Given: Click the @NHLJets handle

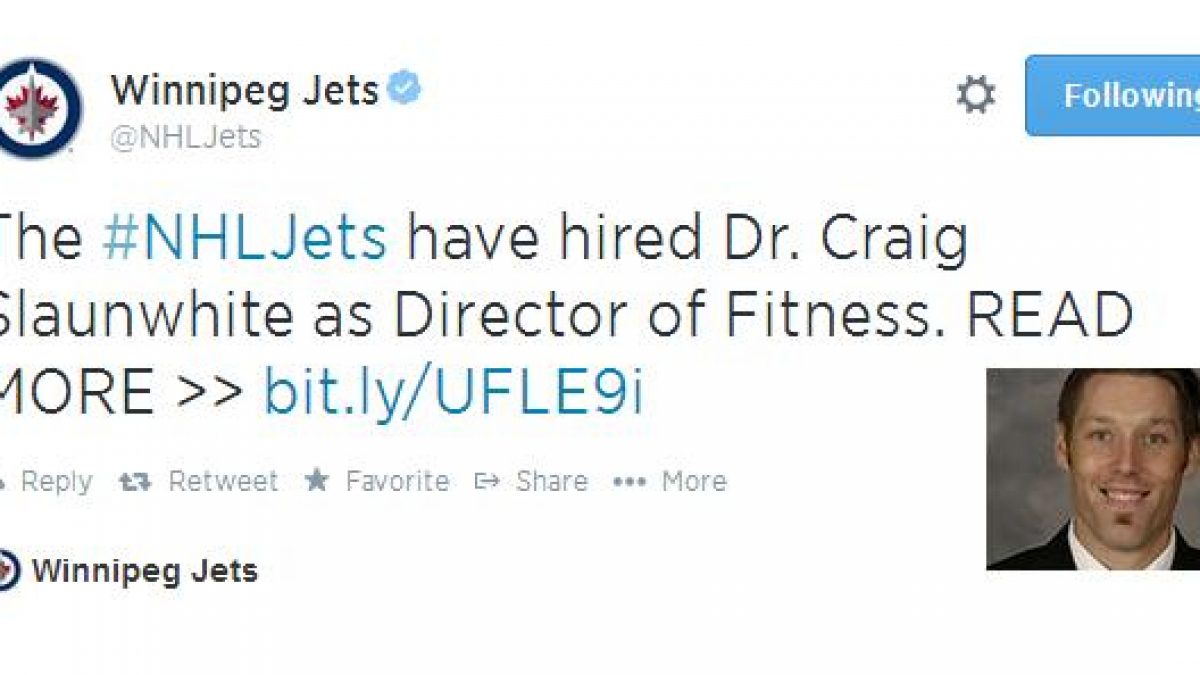Looking at the screenshot, I should (x=186, y=137).
